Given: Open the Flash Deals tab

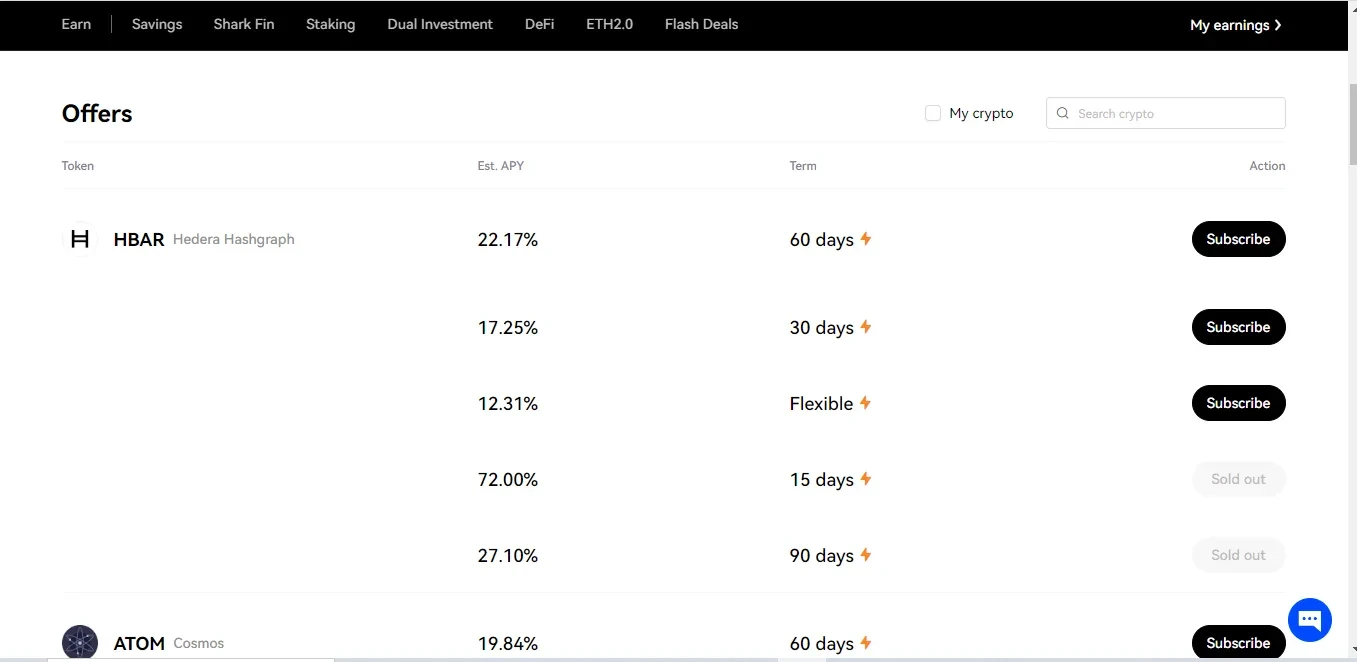Looking at the screenshot, I should click(x=701, y=24).
